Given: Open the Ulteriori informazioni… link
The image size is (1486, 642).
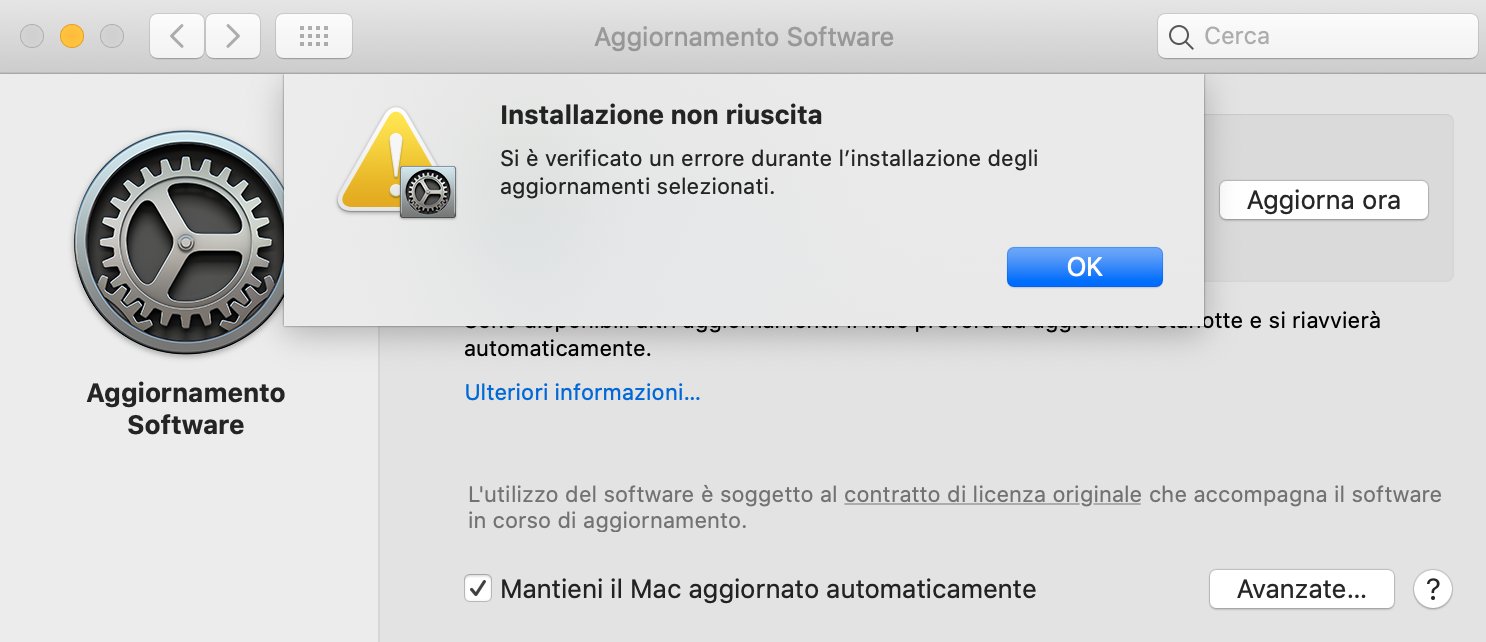Looking at the screenshot, I should click(x=582, y=392).
